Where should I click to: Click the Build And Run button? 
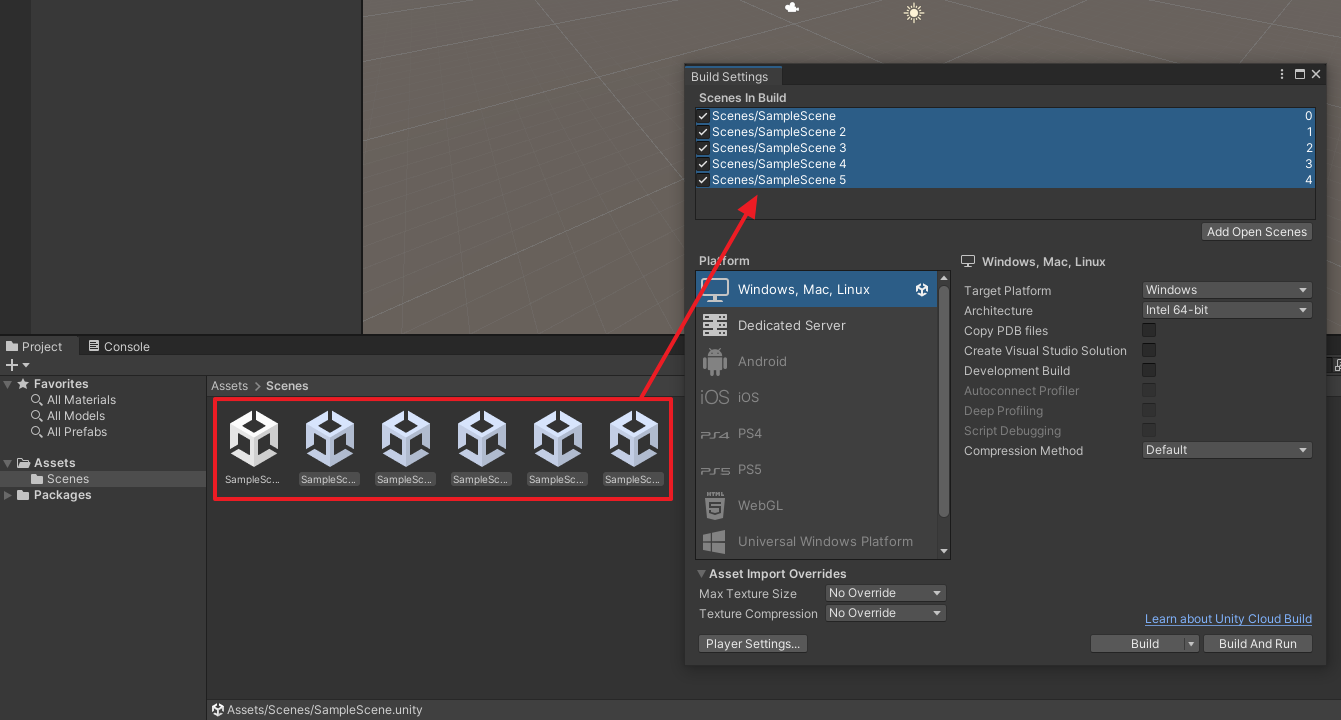pos(1258,644)
